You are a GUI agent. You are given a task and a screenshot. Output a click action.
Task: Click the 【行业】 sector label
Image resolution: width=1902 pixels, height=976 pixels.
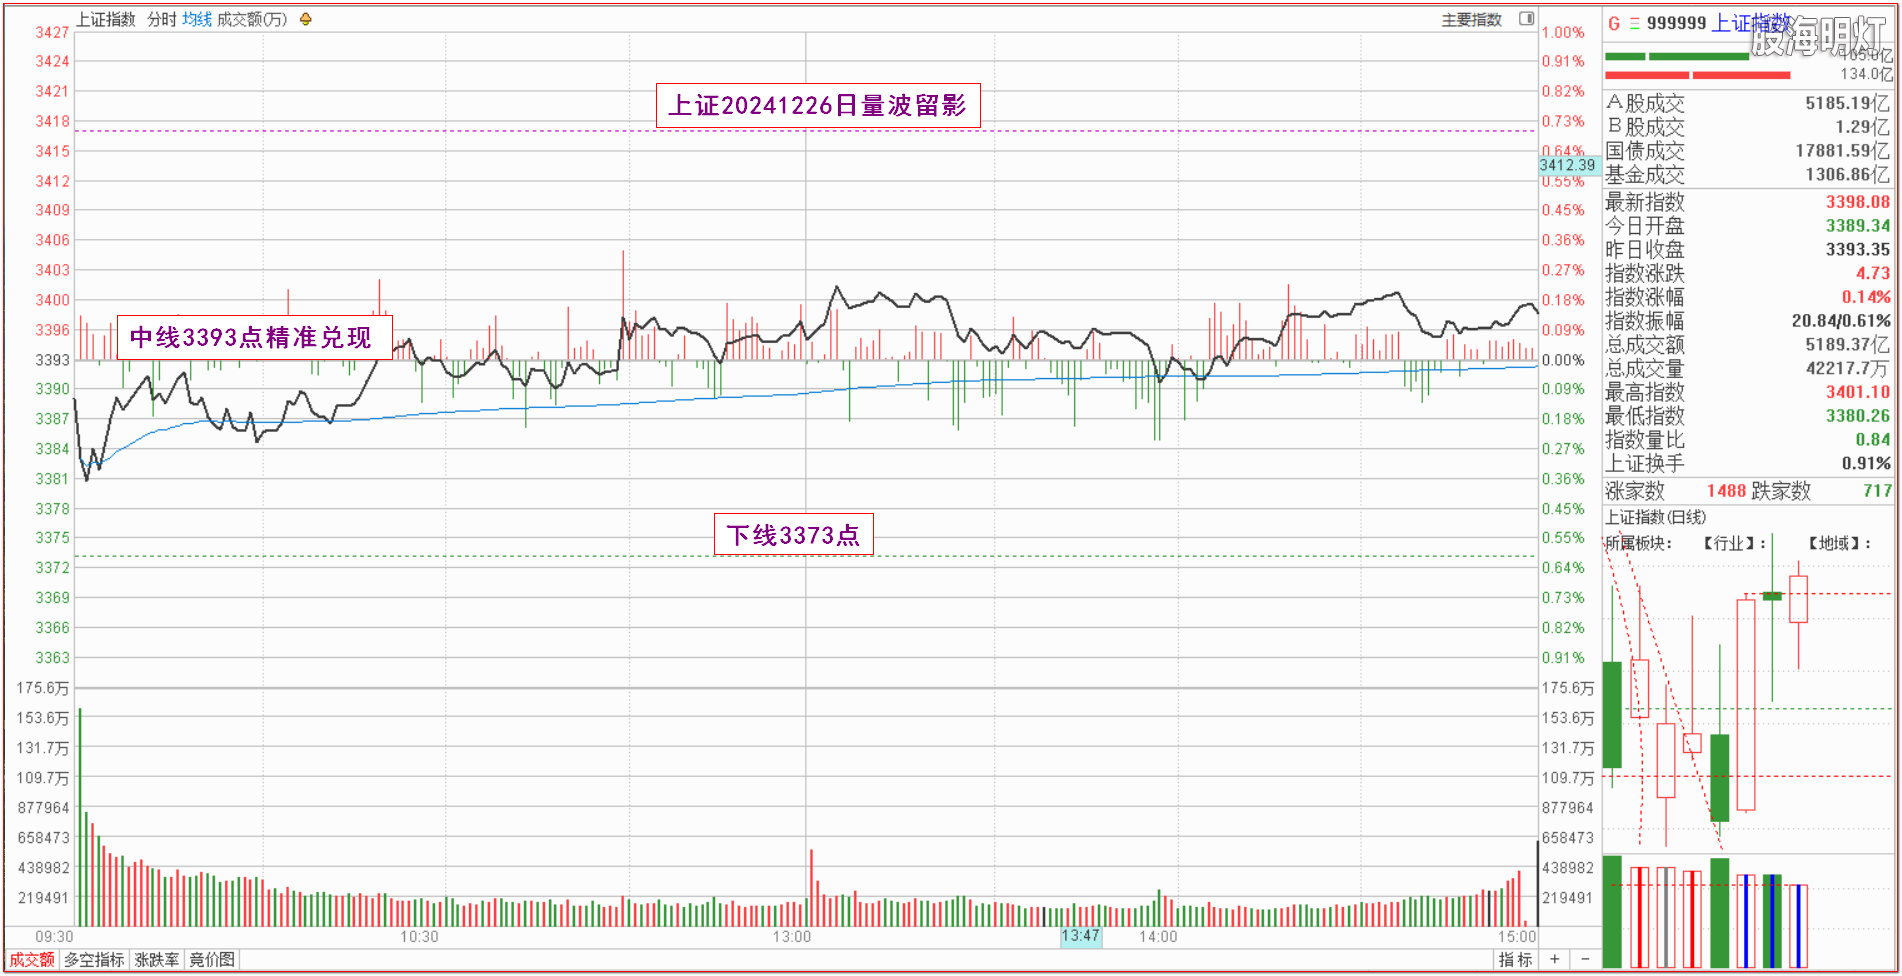tap(1735, 543)
